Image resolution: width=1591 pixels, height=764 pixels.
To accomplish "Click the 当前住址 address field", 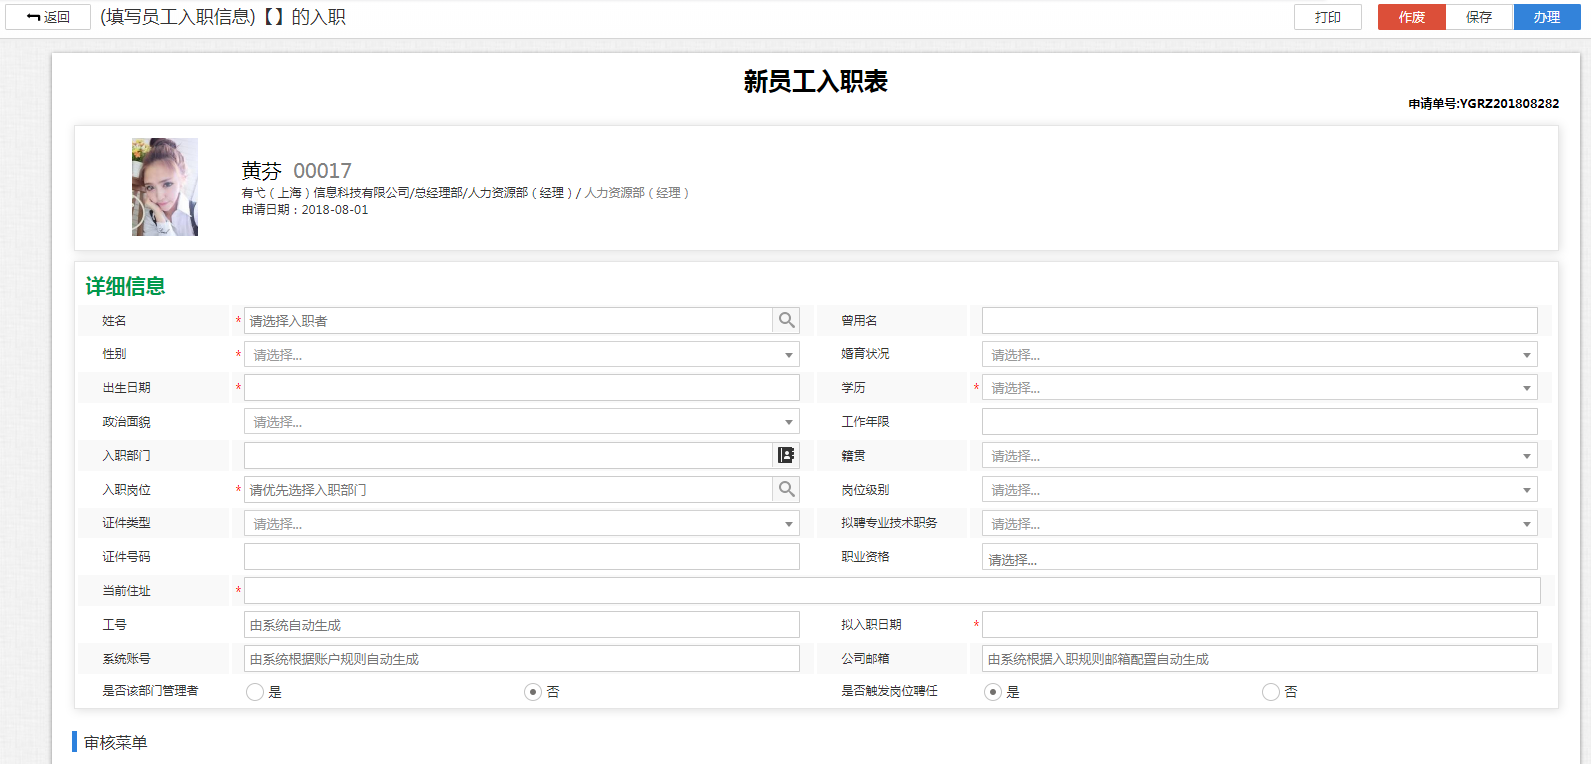I will [x=891, y=591].
